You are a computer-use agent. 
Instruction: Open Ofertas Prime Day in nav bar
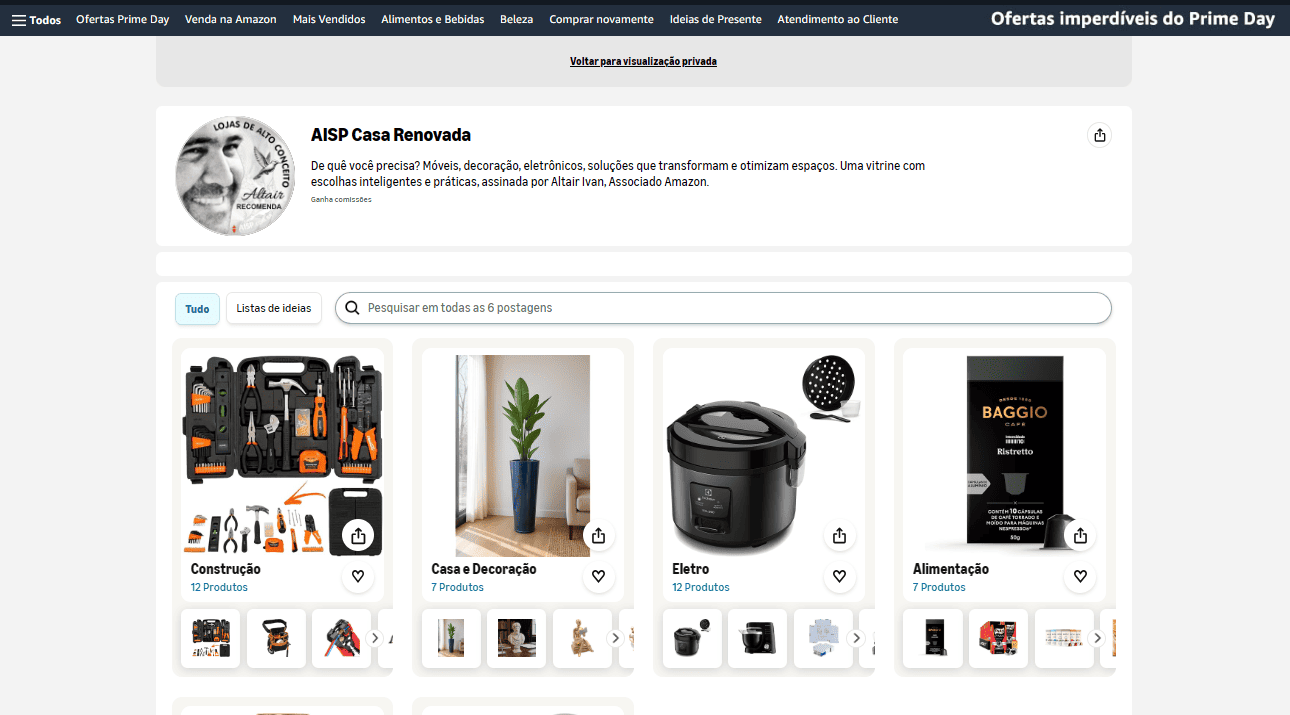click(122, 19)
